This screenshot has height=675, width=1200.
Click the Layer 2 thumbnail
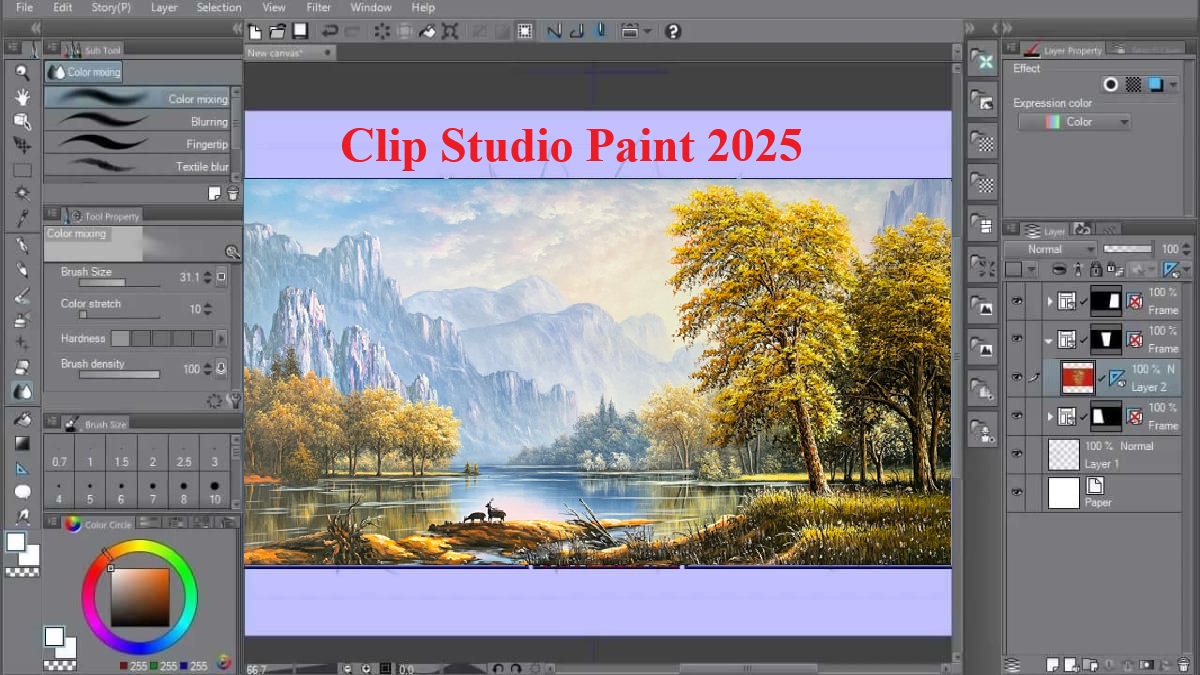click(1078, 375)
